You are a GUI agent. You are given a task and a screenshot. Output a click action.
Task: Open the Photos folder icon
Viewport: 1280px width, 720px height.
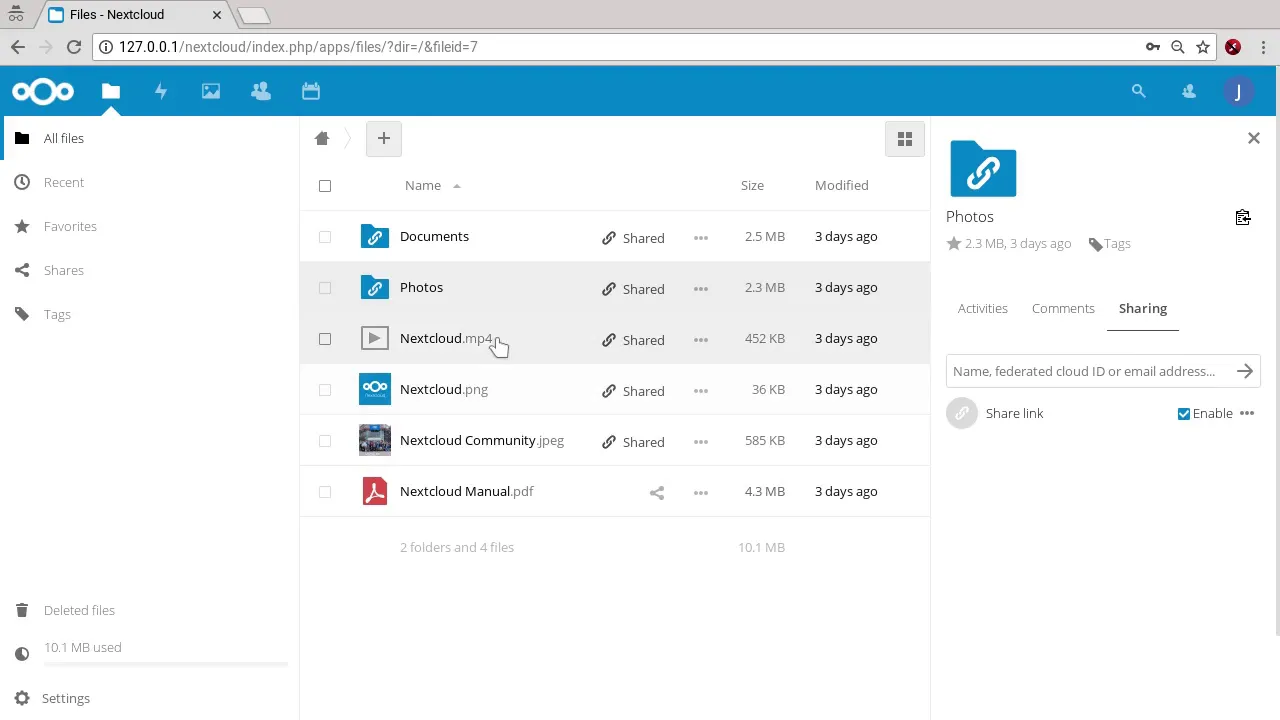point(375,287)
